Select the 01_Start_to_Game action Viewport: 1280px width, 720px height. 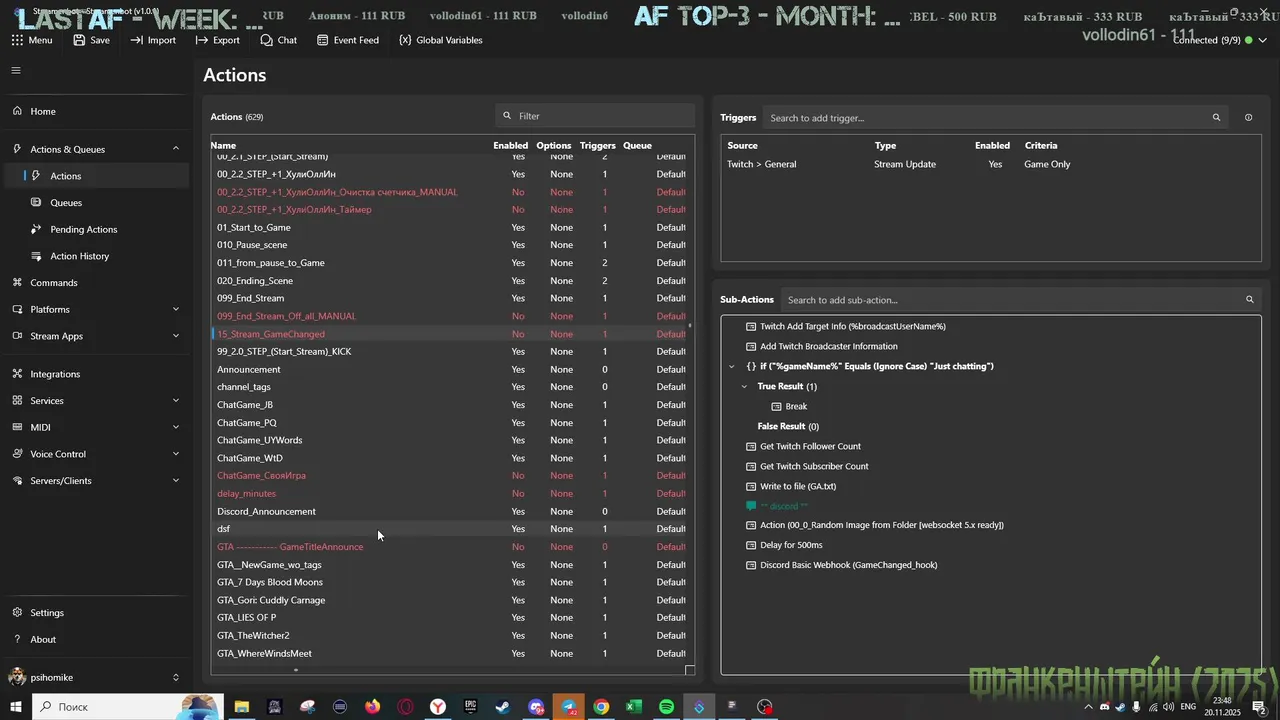click(x=448, y=227)
